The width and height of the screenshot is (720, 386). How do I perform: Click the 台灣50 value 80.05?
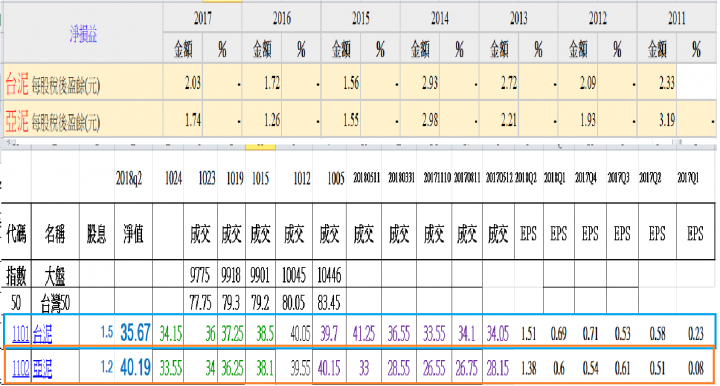(x=294, y=303)
